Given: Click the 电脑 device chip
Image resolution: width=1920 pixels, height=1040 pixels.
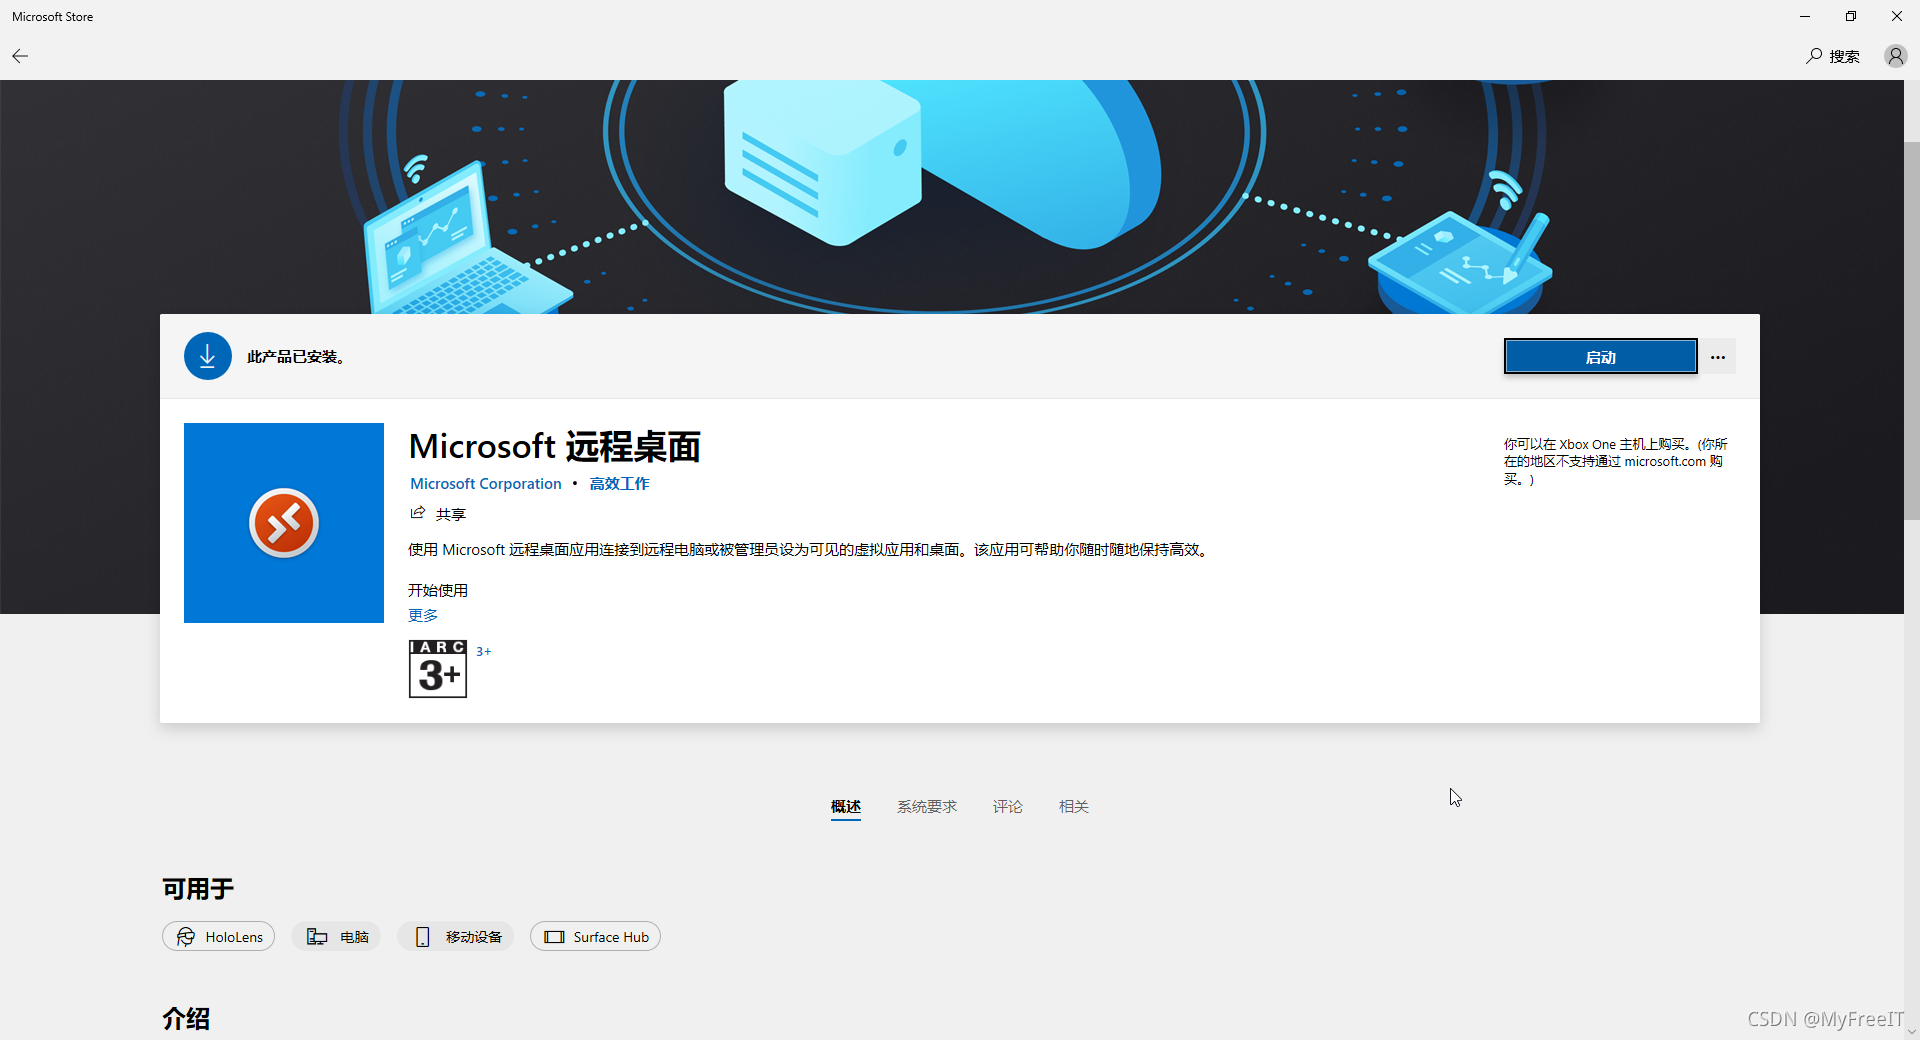Looking at the screenshot, I should (337, 937).
